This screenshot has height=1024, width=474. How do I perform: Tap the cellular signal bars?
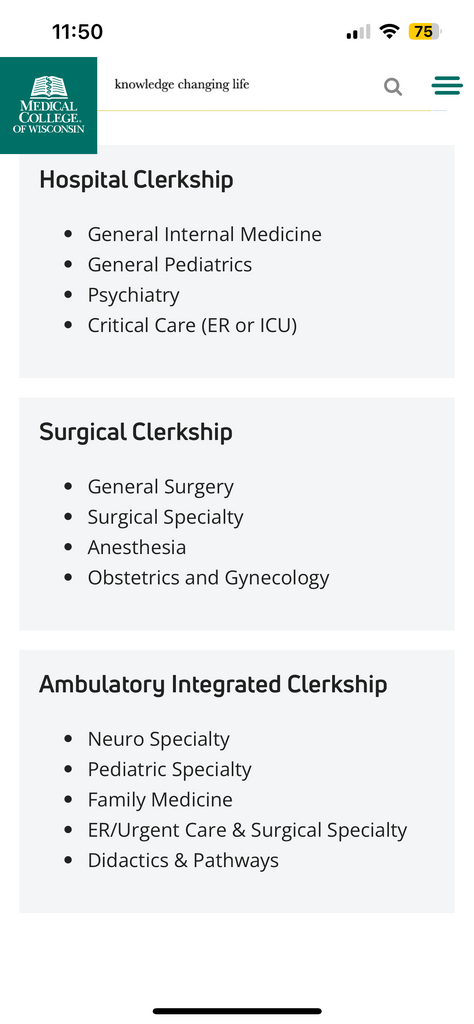(358, 32)
